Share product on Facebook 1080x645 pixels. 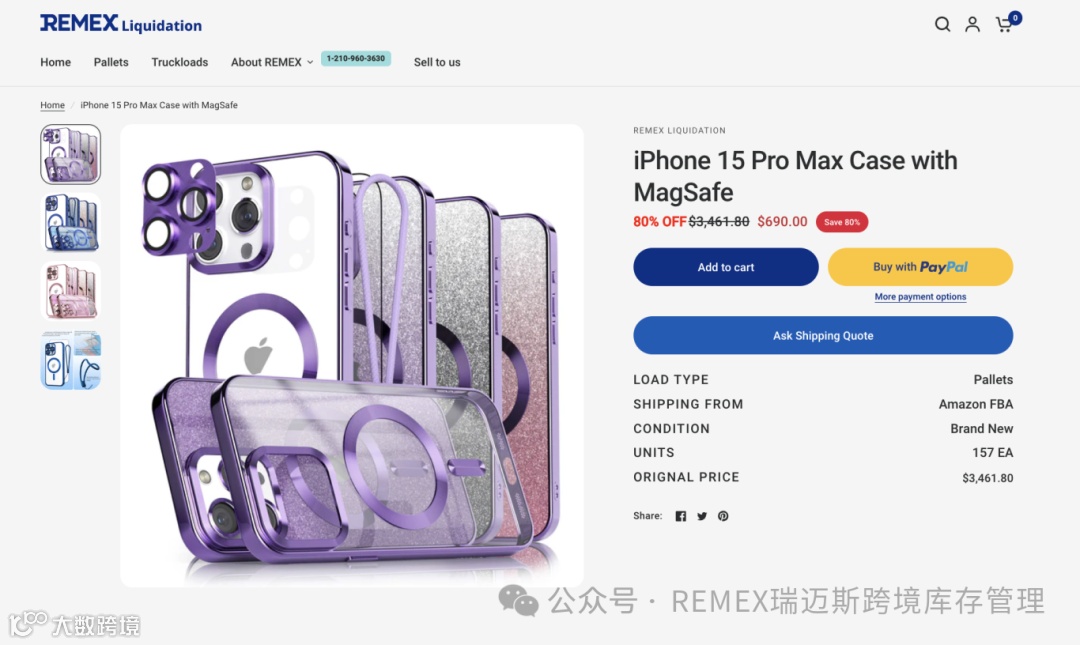(681, 516)
